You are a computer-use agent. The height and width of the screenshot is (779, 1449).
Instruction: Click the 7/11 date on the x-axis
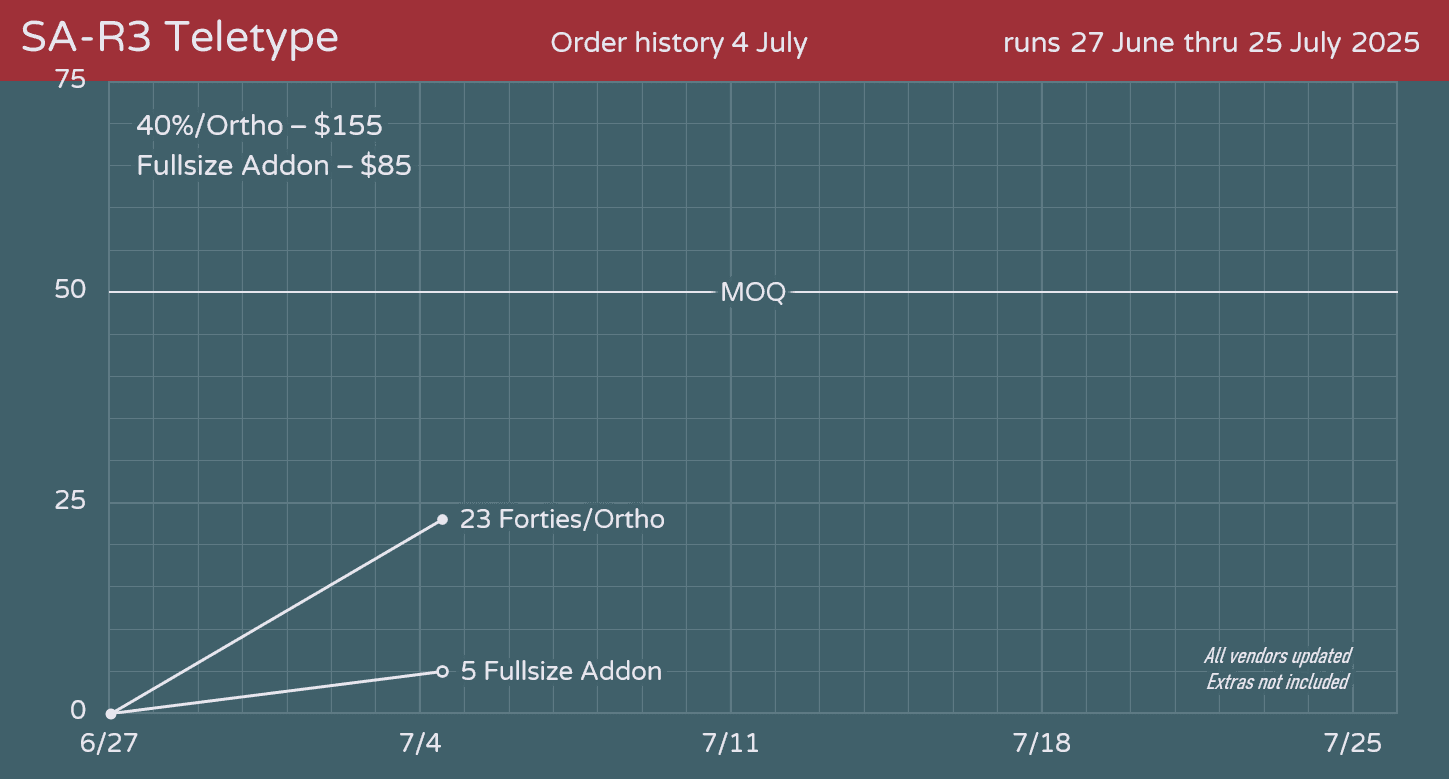click(731, 744)
